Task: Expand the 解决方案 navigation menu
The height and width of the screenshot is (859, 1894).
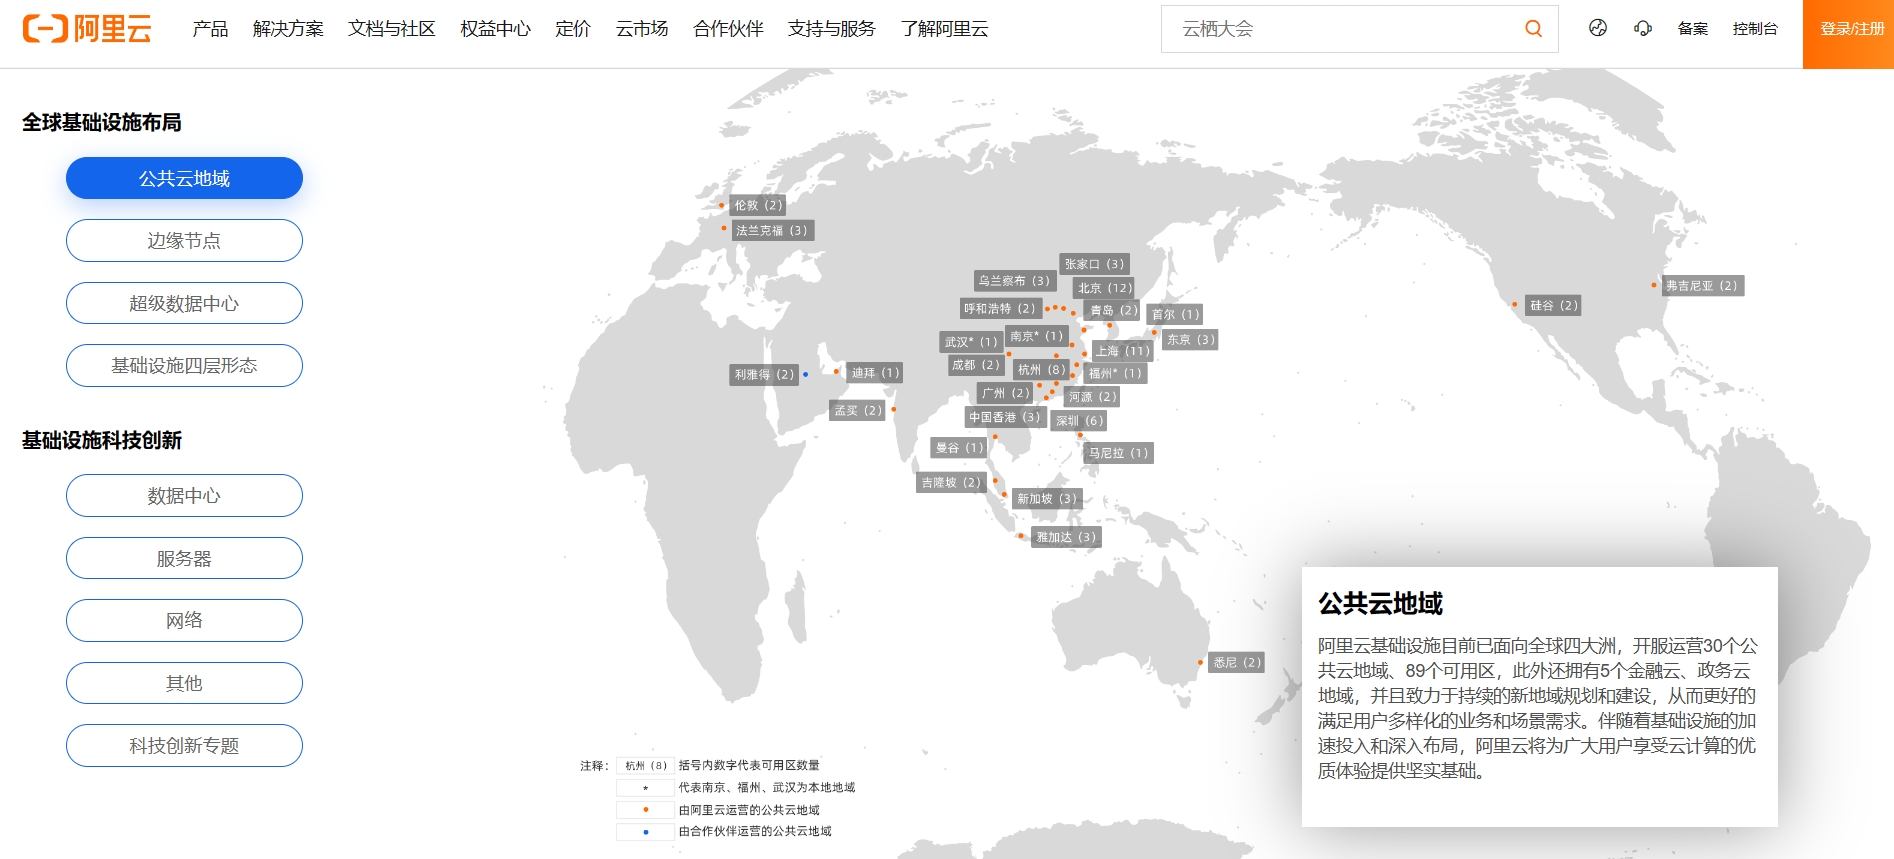Action: click(288, 29)
